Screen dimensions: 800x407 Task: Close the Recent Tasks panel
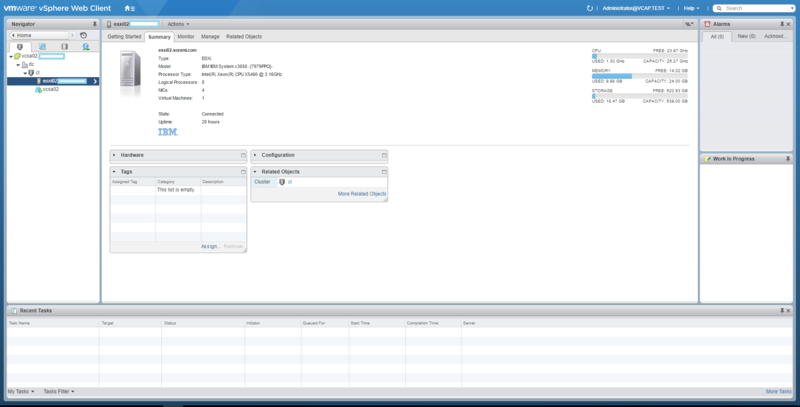pos(788,311)
